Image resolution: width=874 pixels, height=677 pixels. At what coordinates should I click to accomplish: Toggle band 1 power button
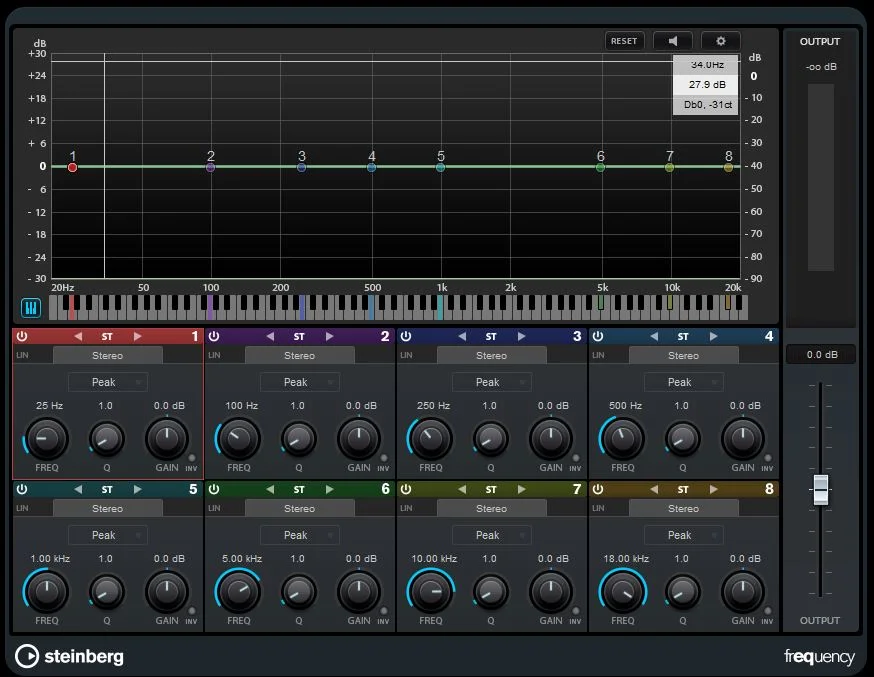22,337
